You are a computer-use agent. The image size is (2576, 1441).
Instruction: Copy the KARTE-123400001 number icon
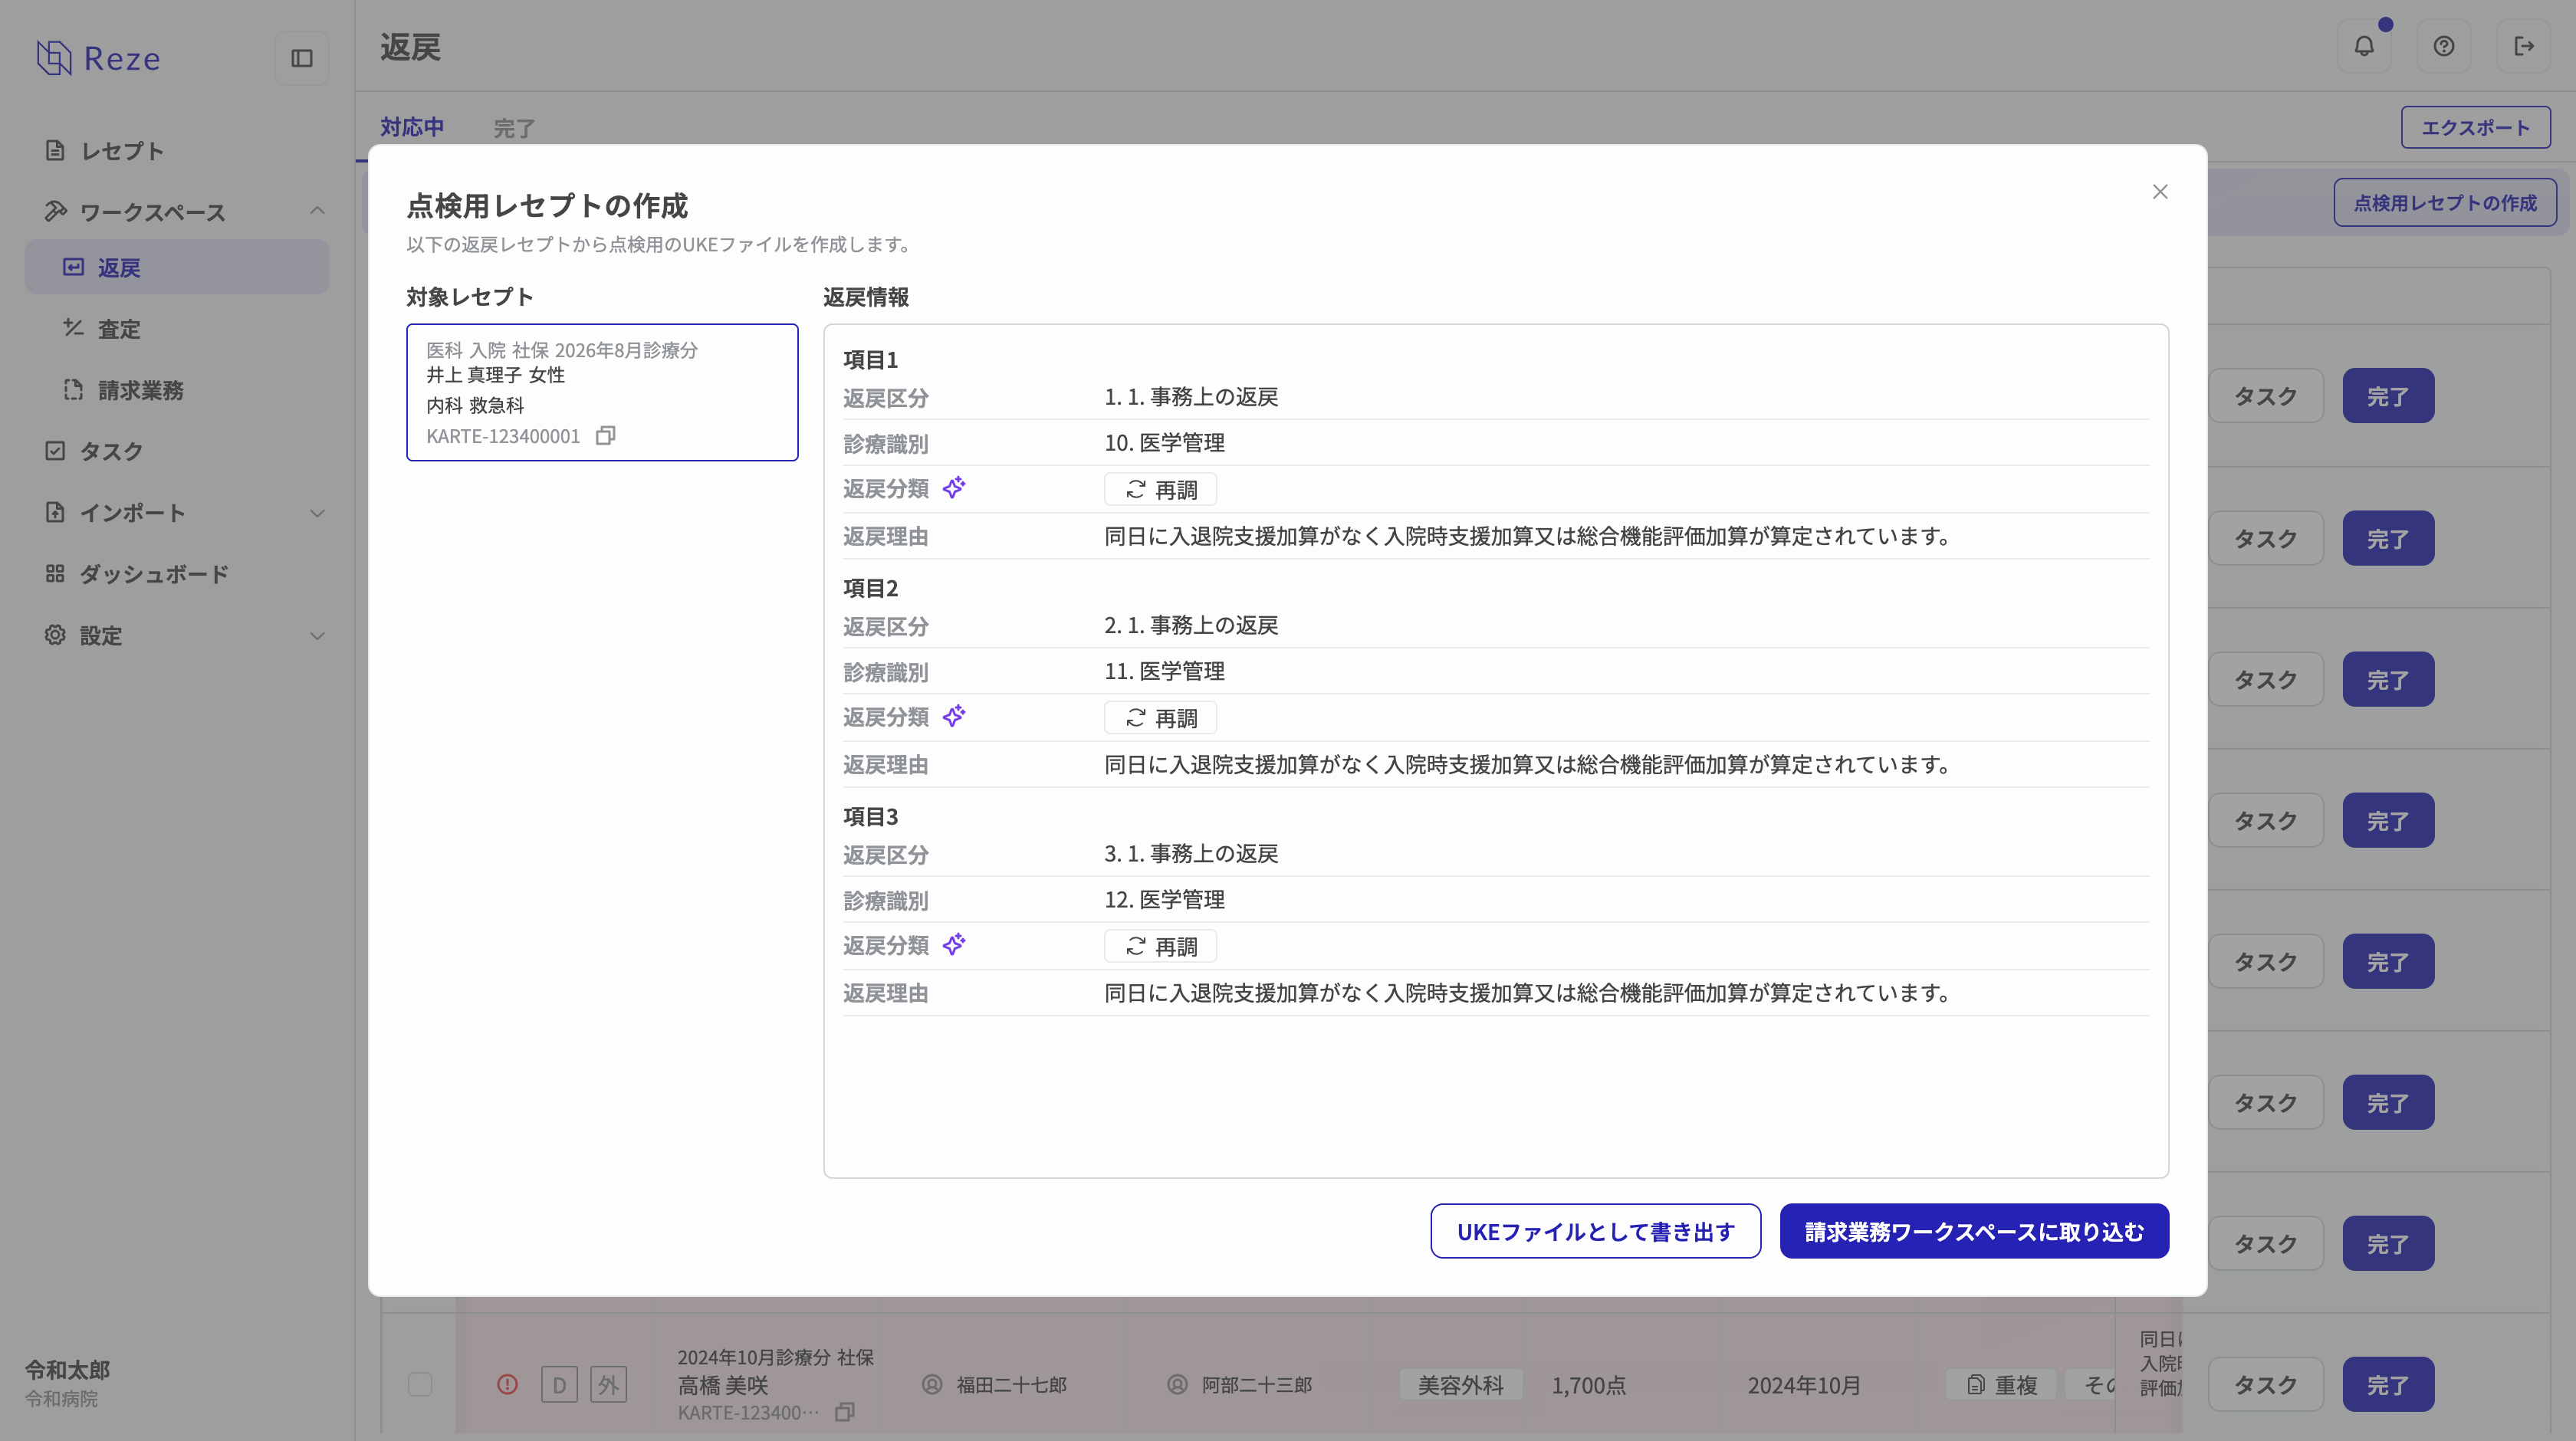[x=605, y=435]
